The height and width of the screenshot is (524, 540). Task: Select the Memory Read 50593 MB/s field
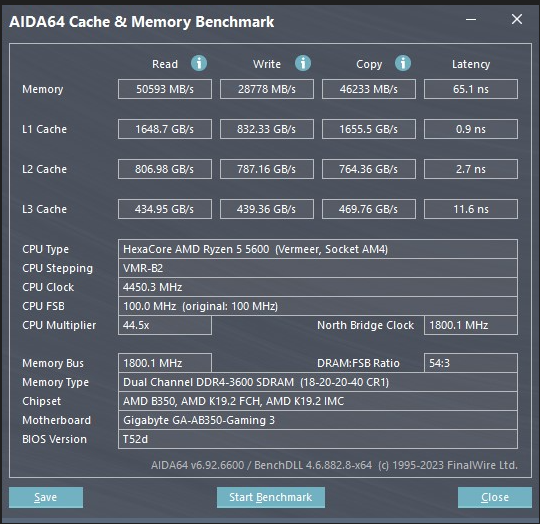pyautogui.click(x=165, y=89)
